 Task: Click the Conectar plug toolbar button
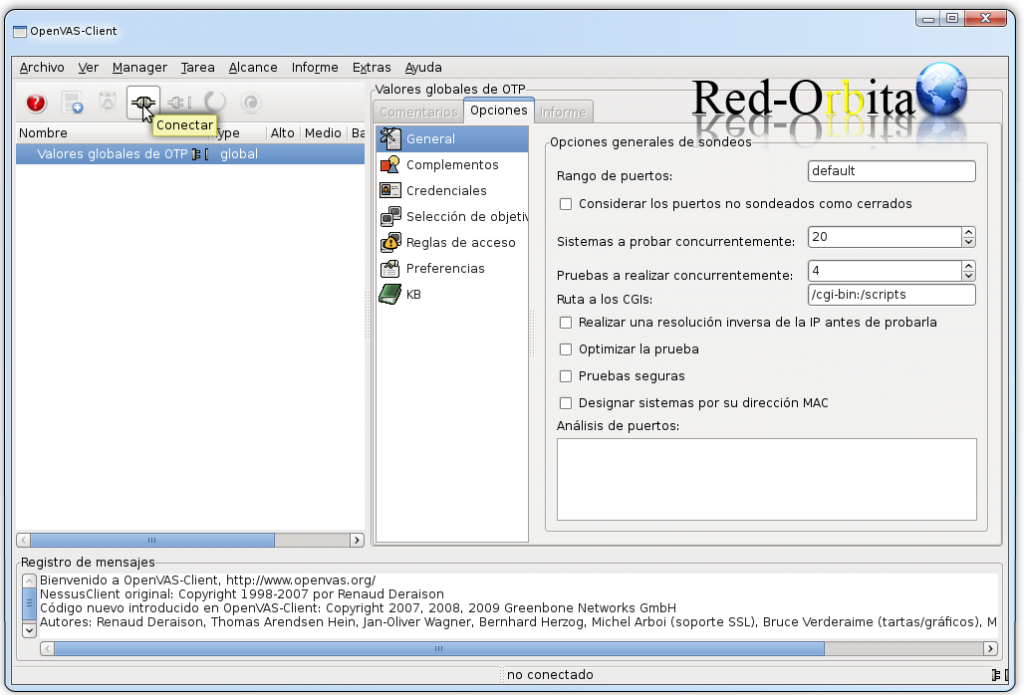[143, 103]
